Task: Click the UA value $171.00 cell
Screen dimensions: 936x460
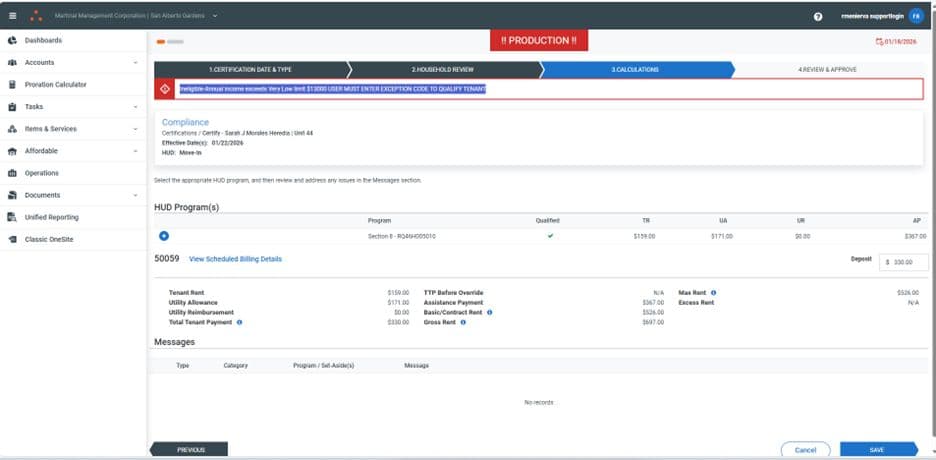Action: point(722,236)
